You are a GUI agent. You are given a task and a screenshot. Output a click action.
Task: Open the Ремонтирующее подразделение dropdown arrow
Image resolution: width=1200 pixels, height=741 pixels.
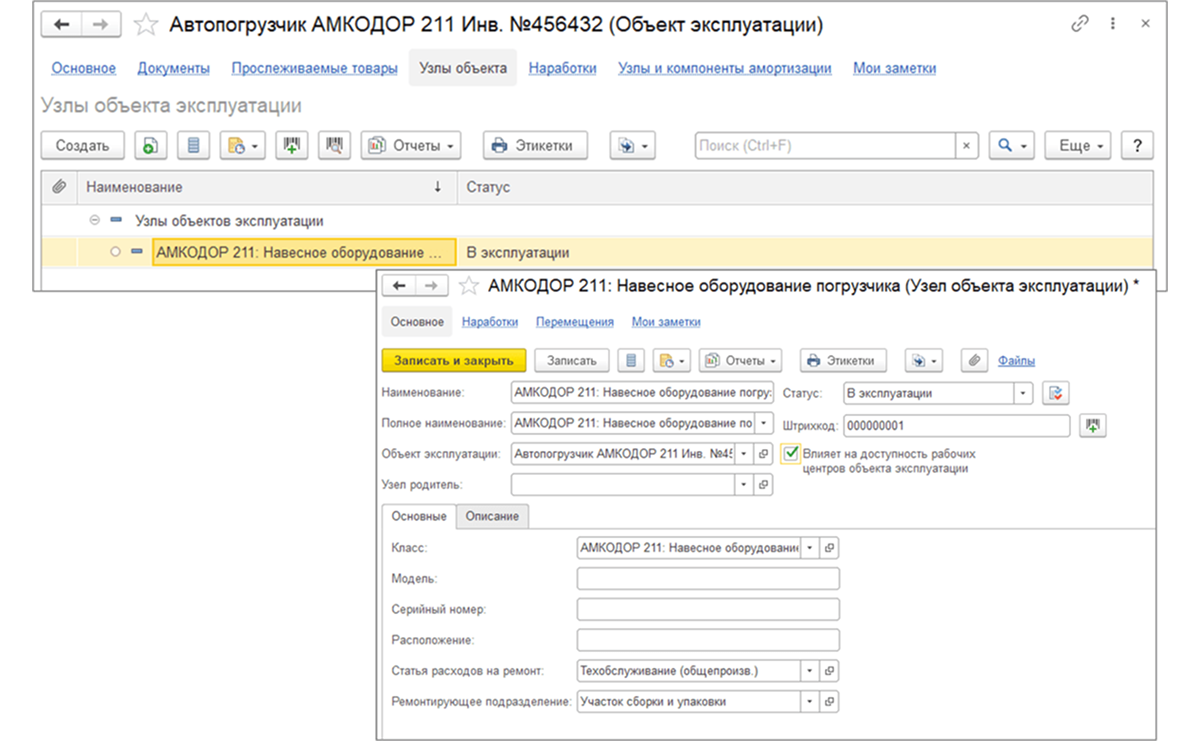click(809, 702)
